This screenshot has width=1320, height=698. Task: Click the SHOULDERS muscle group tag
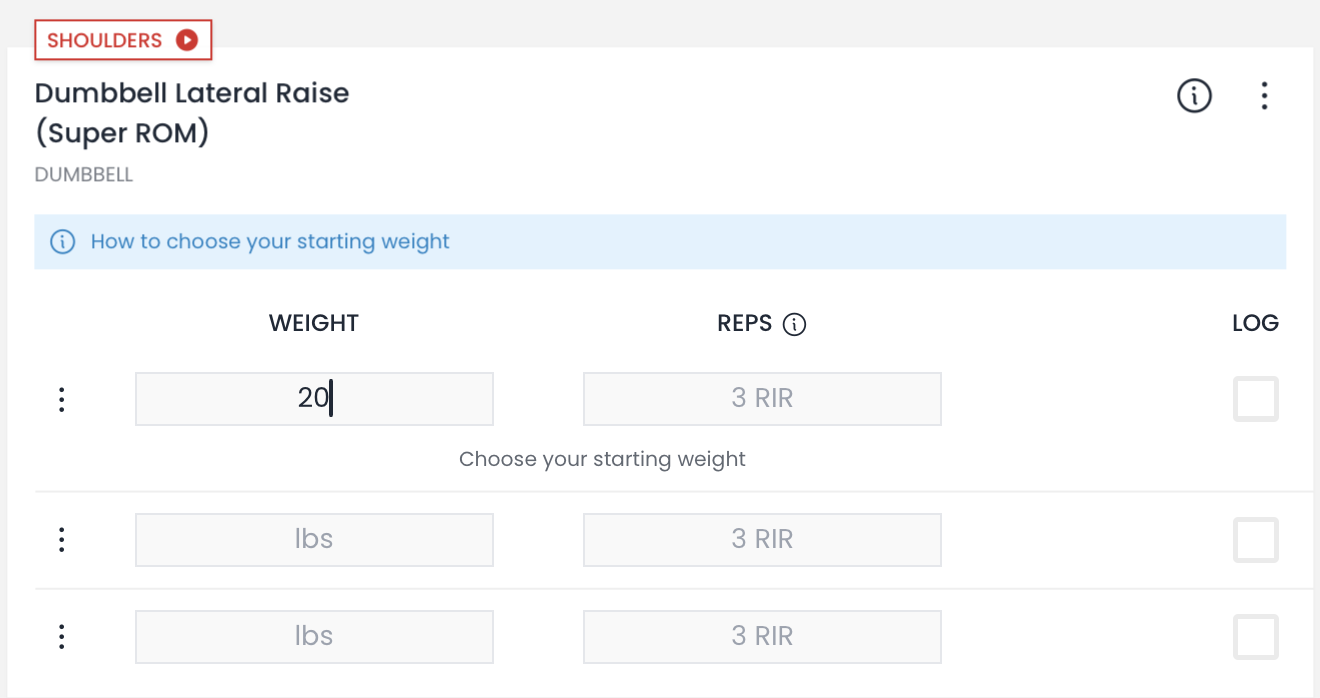105,40
